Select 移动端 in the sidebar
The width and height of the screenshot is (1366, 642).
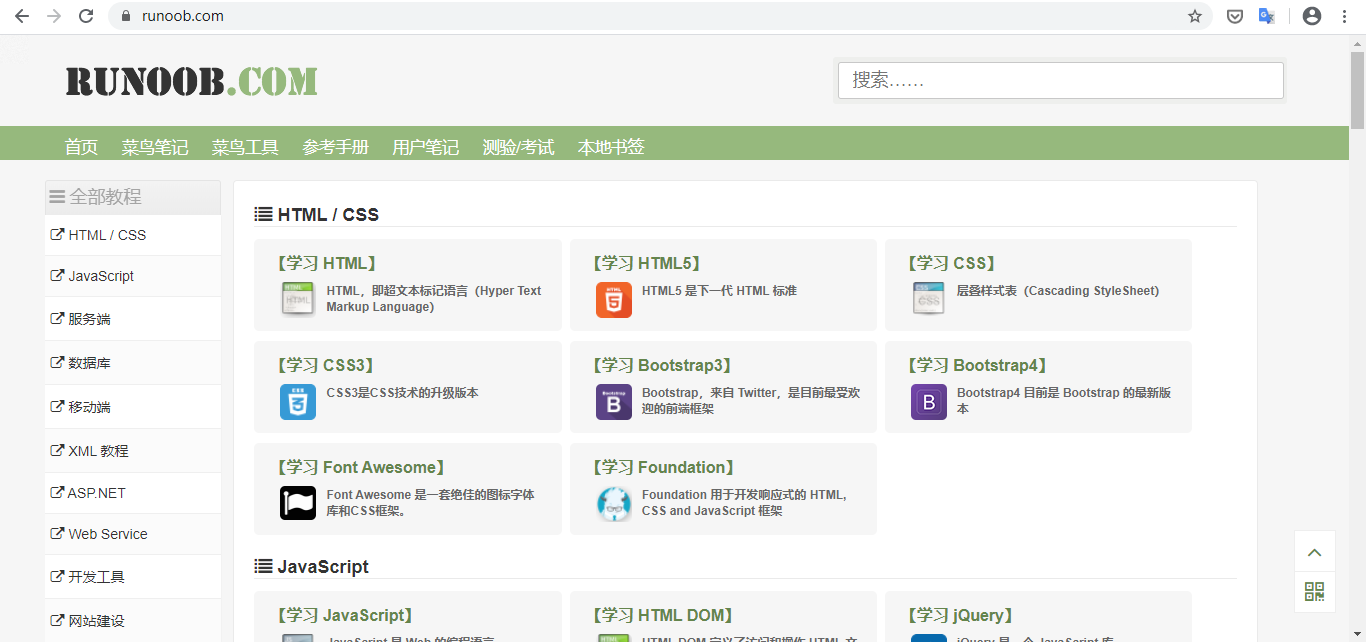coord(133,407)
